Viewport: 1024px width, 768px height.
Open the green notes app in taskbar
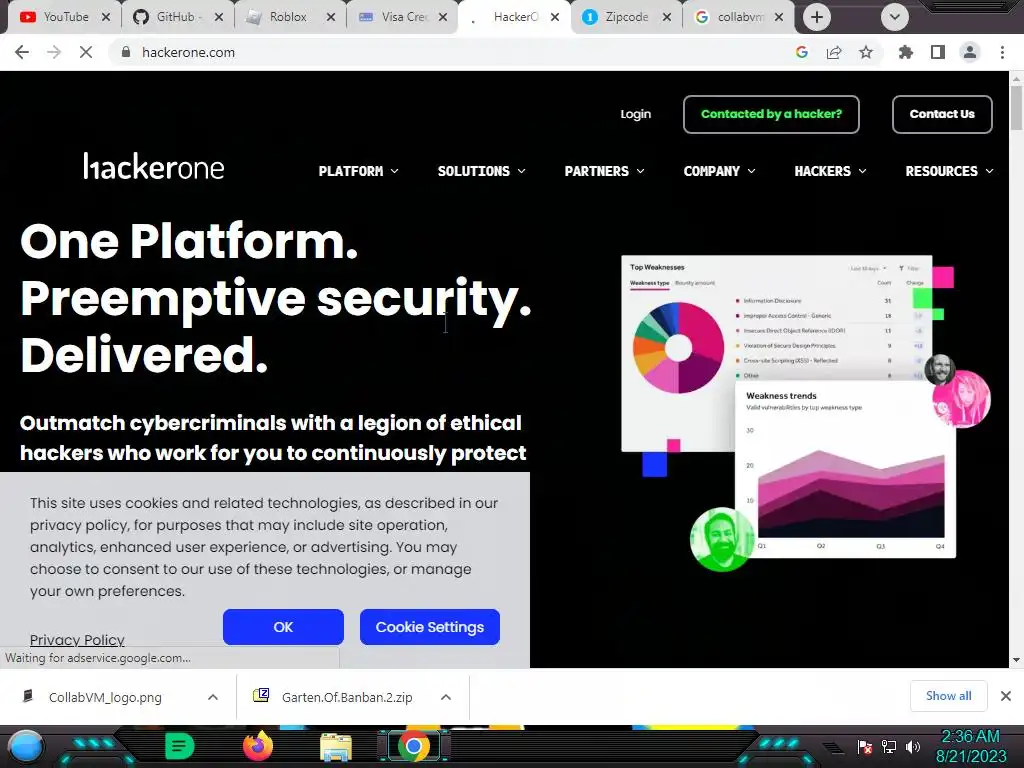point(180,746)
